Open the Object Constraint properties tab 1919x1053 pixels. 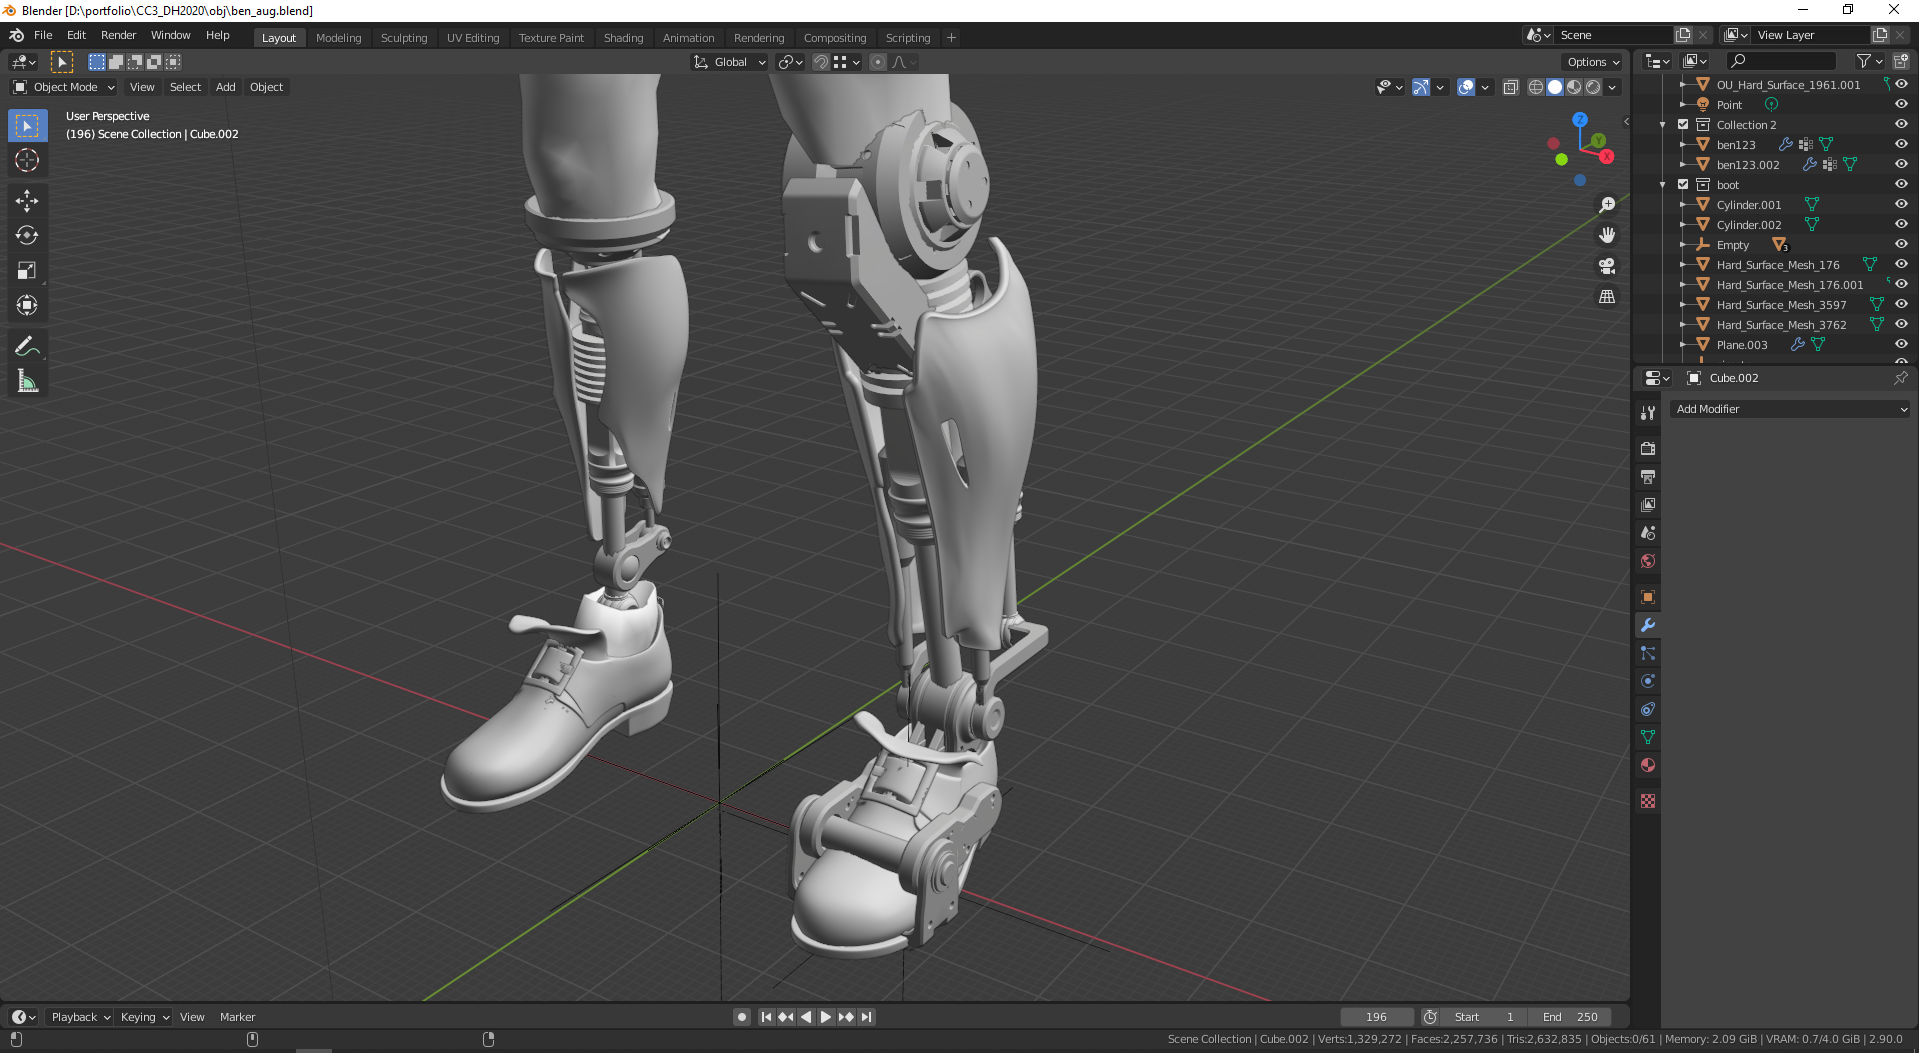coord(1648,709)
